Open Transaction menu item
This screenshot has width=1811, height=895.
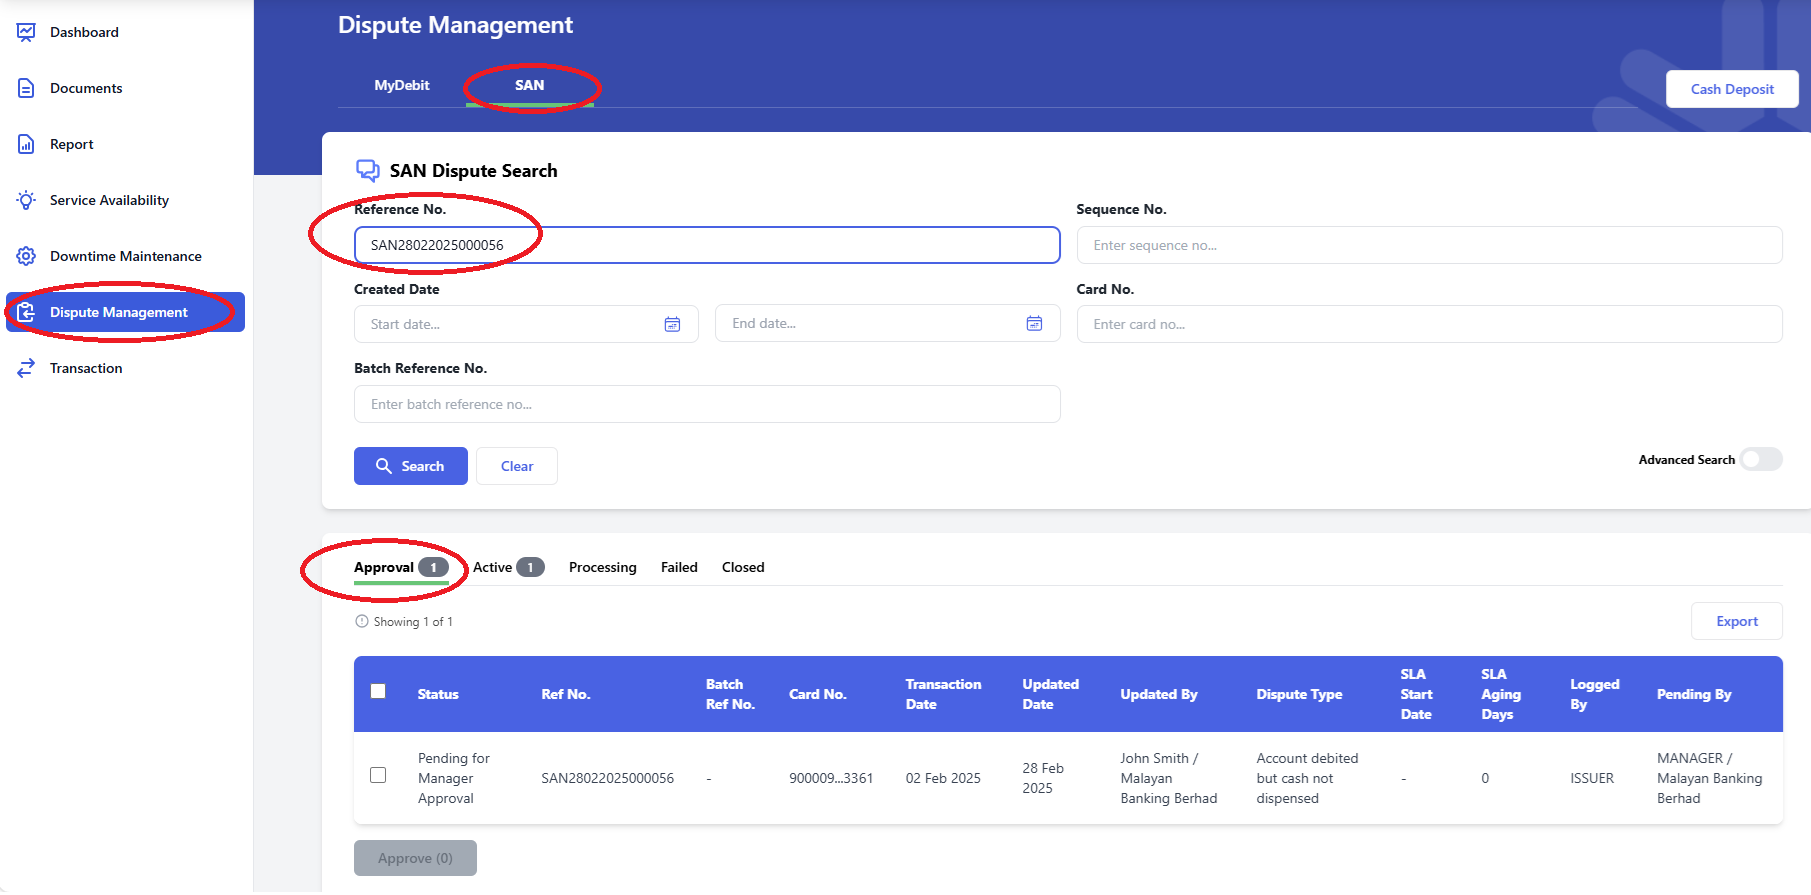(x=86, y=368)
